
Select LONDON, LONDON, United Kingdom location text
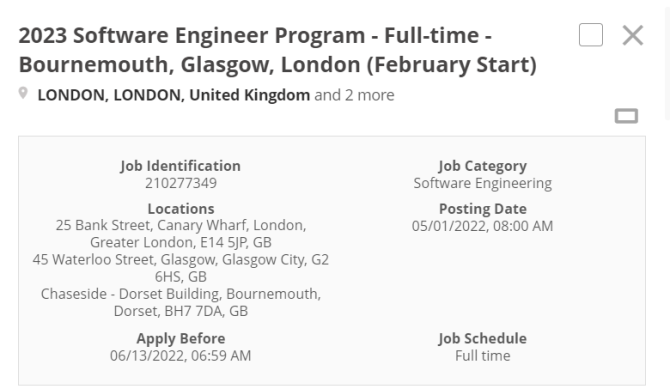173,95
